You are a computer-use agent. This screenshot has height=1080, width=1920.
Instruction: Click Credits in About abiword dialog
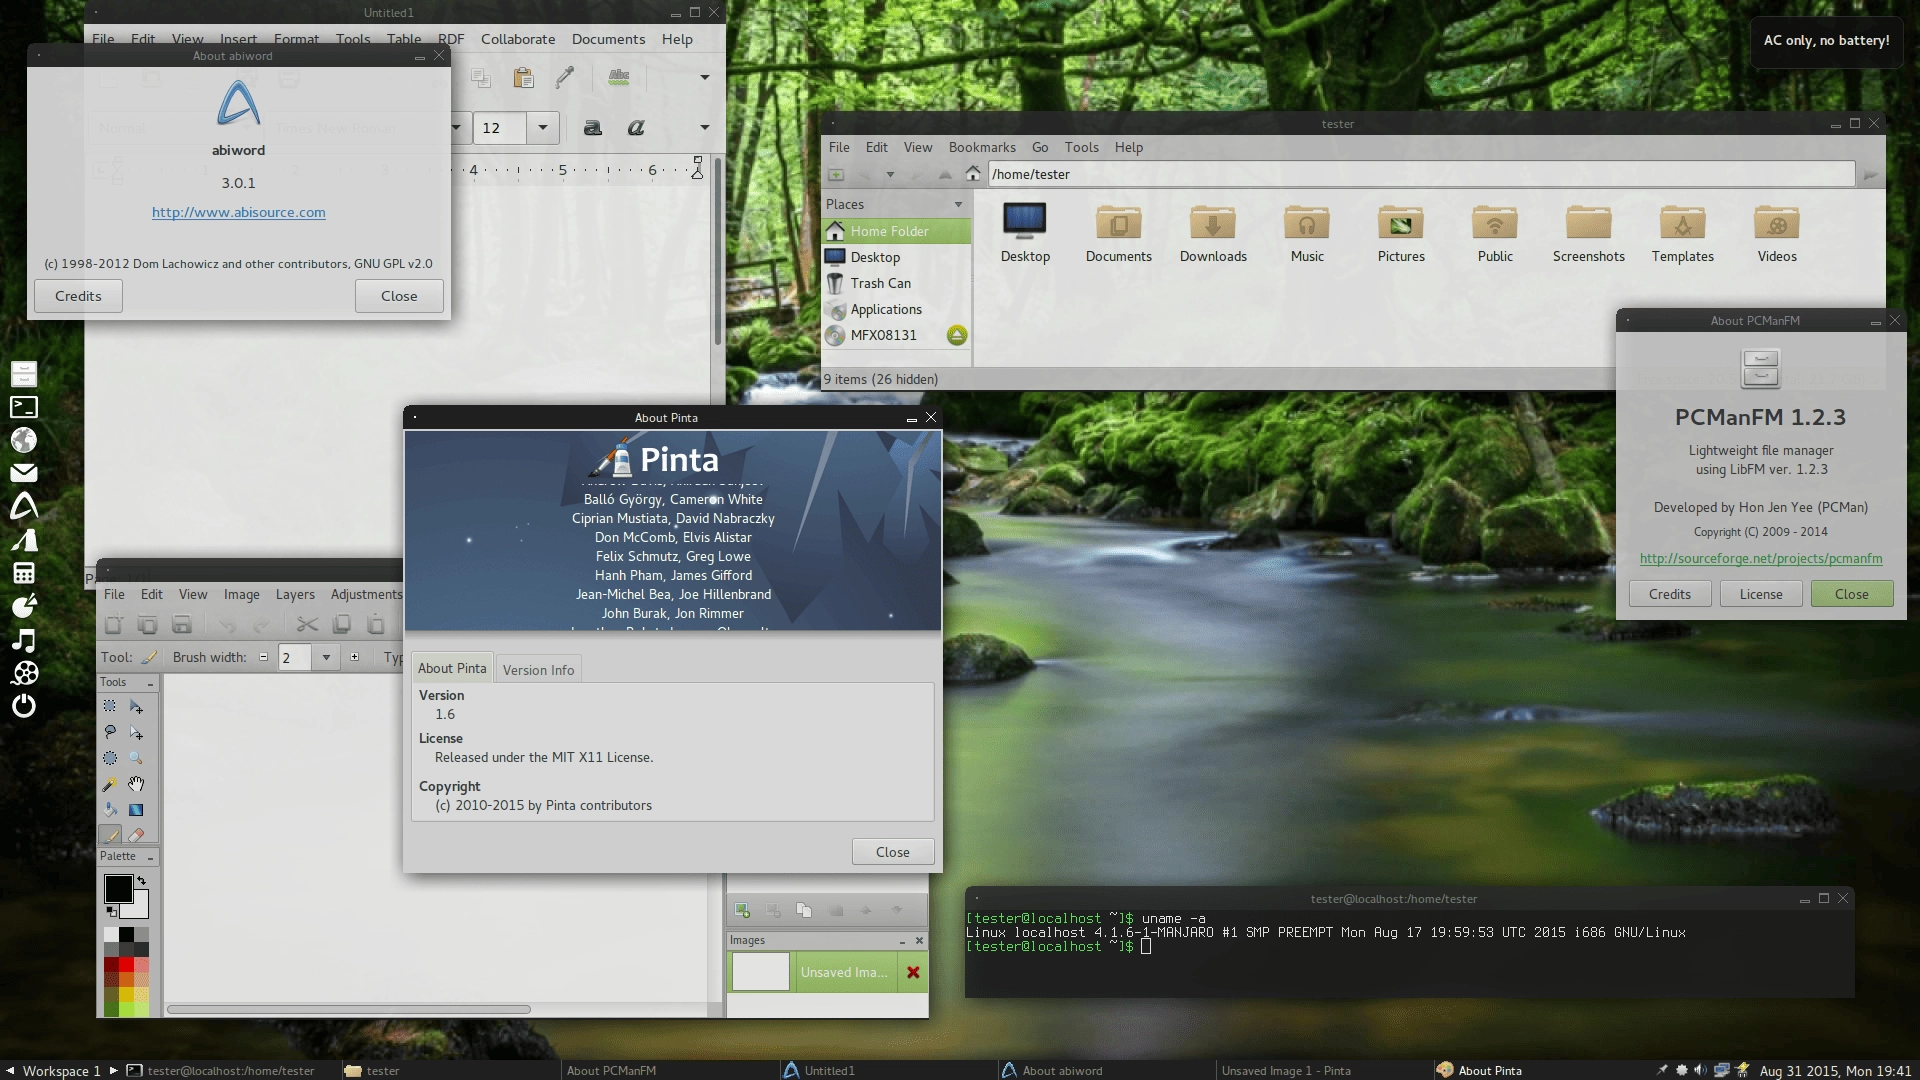(78, 296)
